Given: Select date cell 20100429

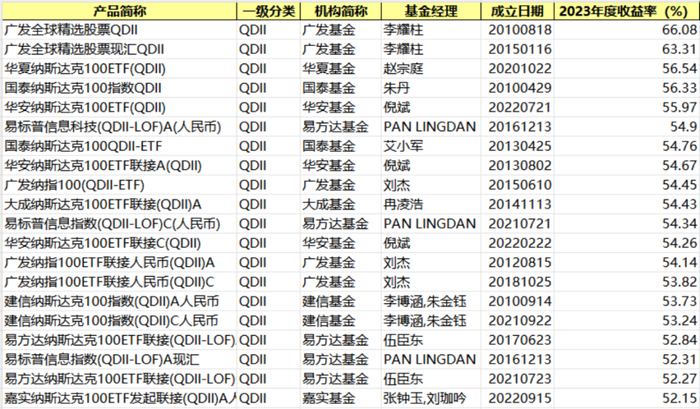Looking at the screenshot, I should (x=517, y=88).
